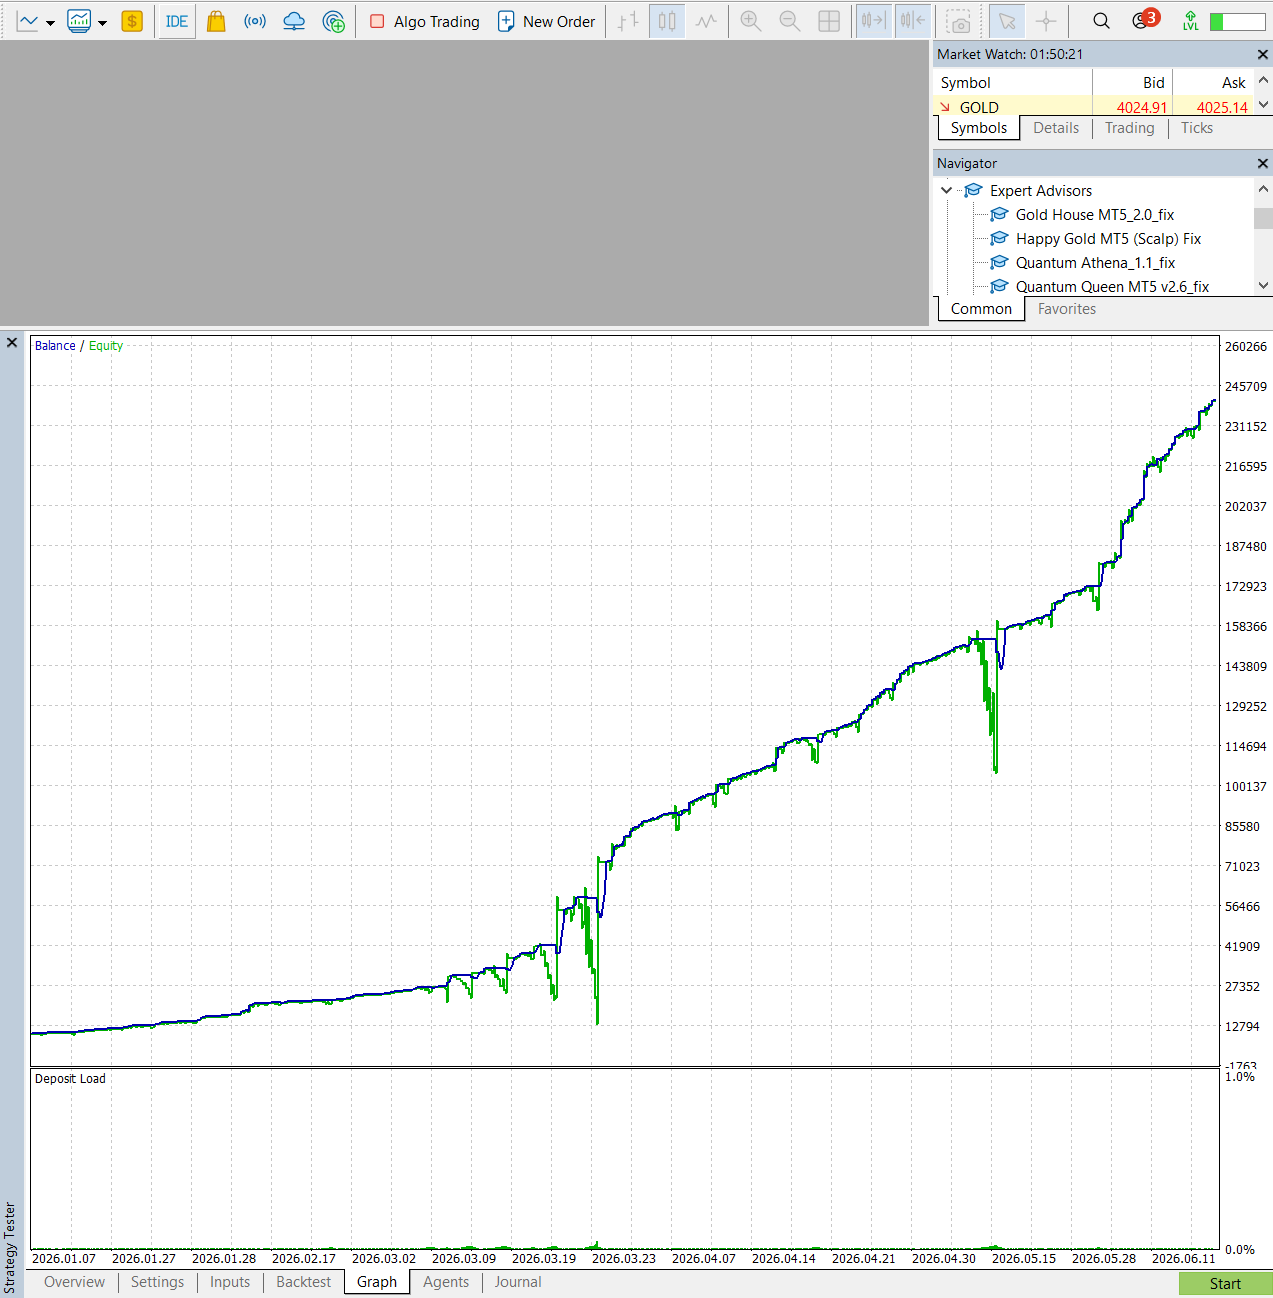This screenshot has height=1298, width=1273.
Task: Select the GOLD symbol row
Action: tap(1093, 107)
